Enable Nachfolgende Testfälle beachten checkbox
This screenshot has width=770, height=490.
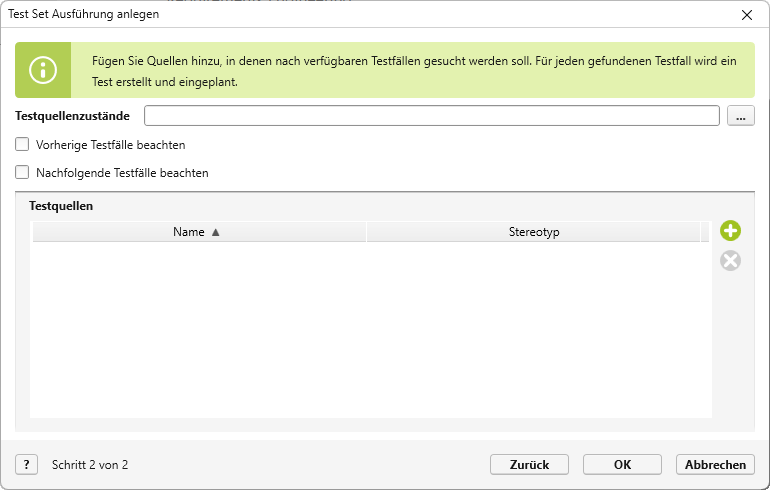tap(23, 173)
